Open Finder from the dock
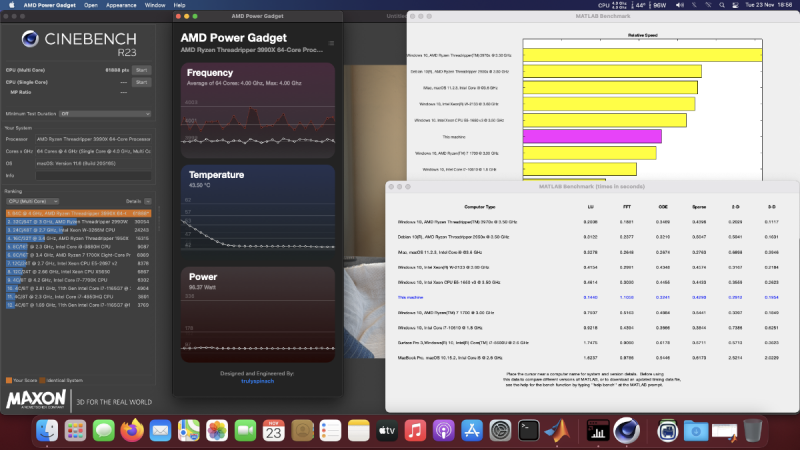This screenshot has height=450, width=800. point(47,431)
